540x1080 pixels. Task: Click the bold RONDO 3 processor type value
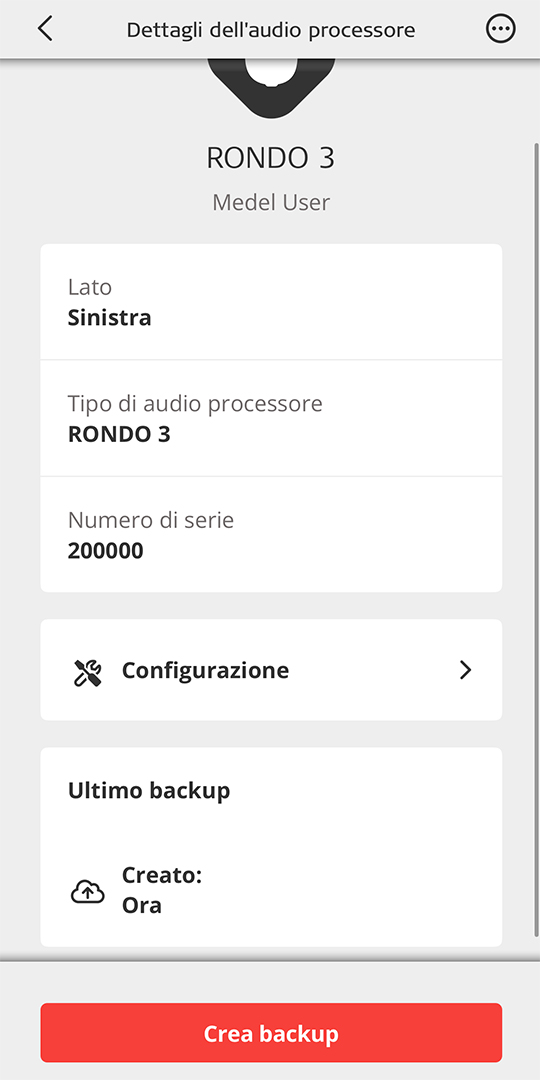pyautogui.click(x=118, y=435)
